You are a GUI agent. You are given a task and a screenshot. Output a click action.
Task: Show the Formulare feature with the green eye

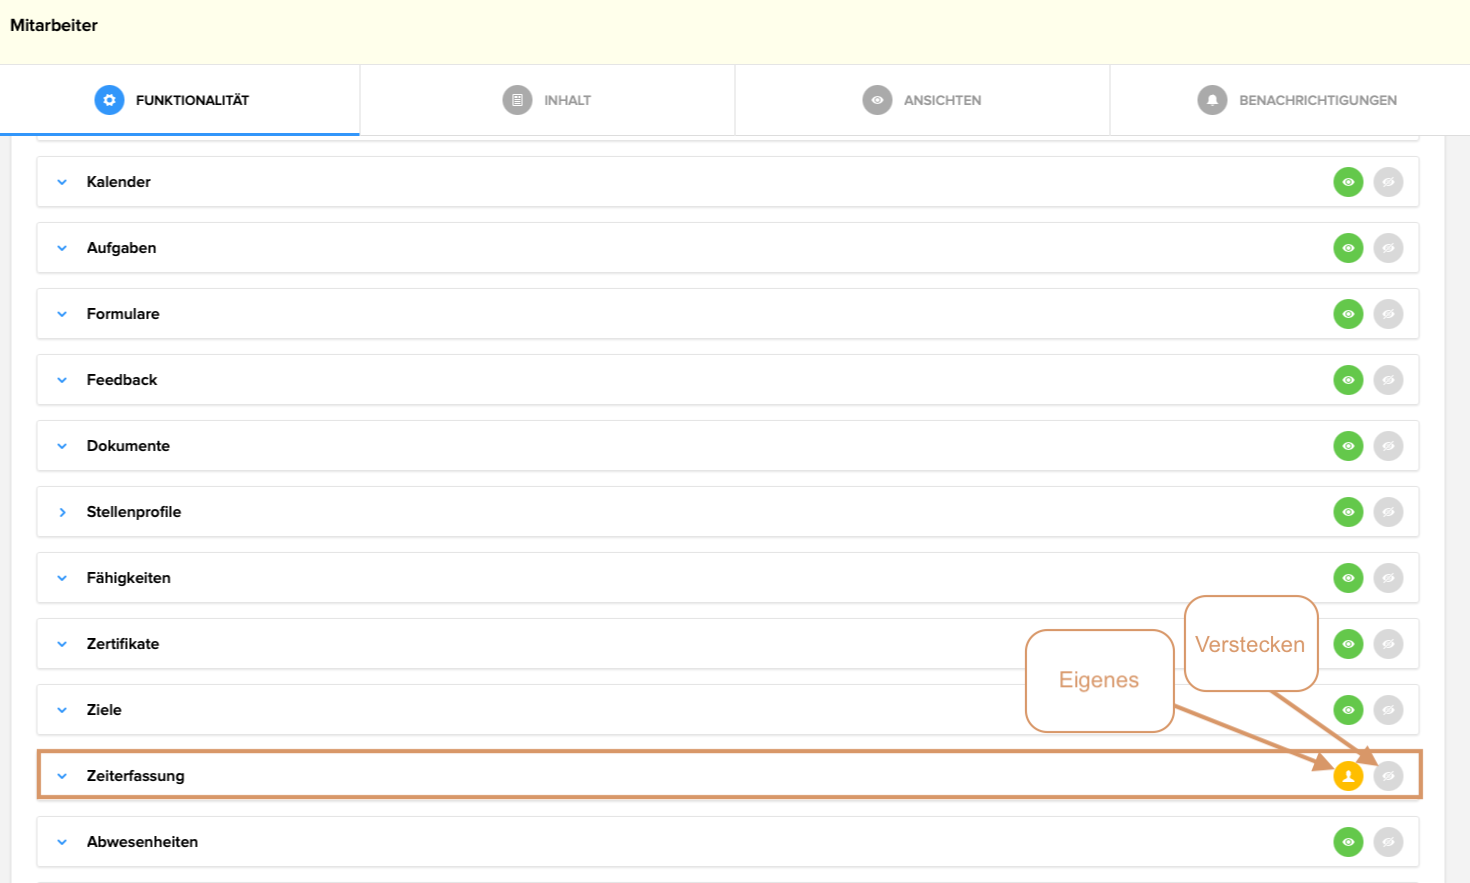1348,314
